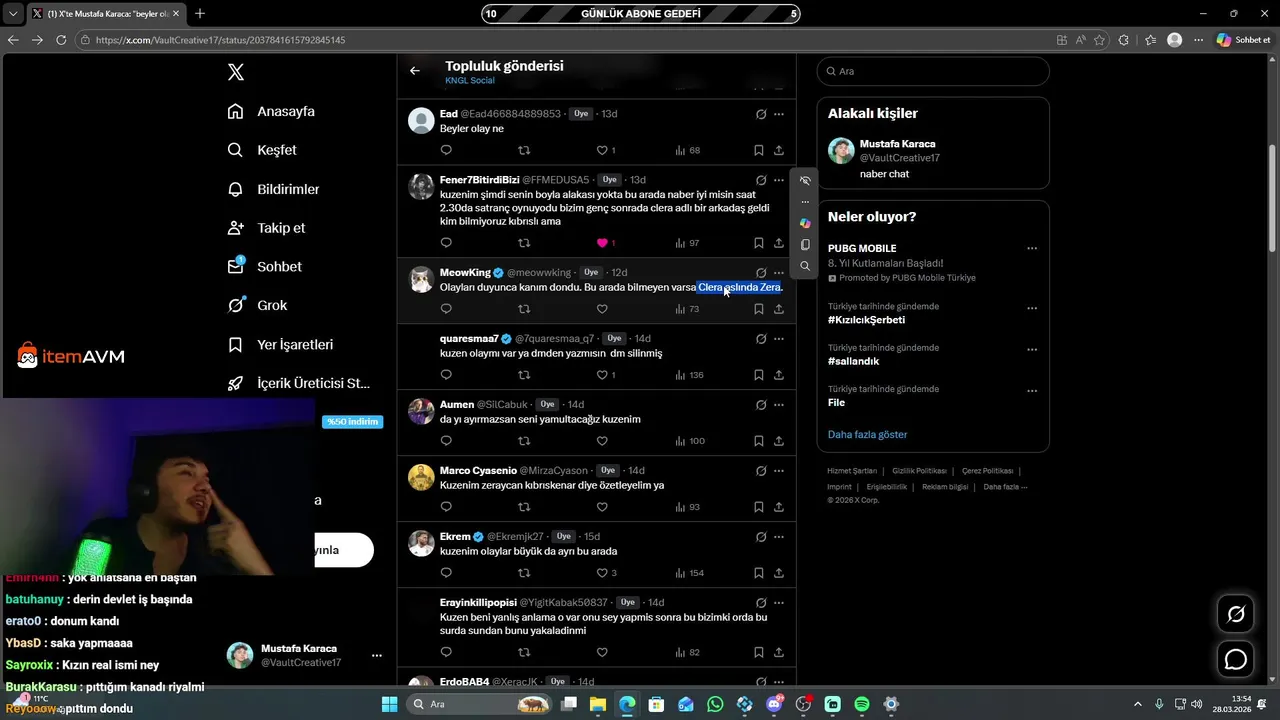The image size is (1280, 720).
Task: Open Spotify from the taskbar
Action: click(862, 704)
